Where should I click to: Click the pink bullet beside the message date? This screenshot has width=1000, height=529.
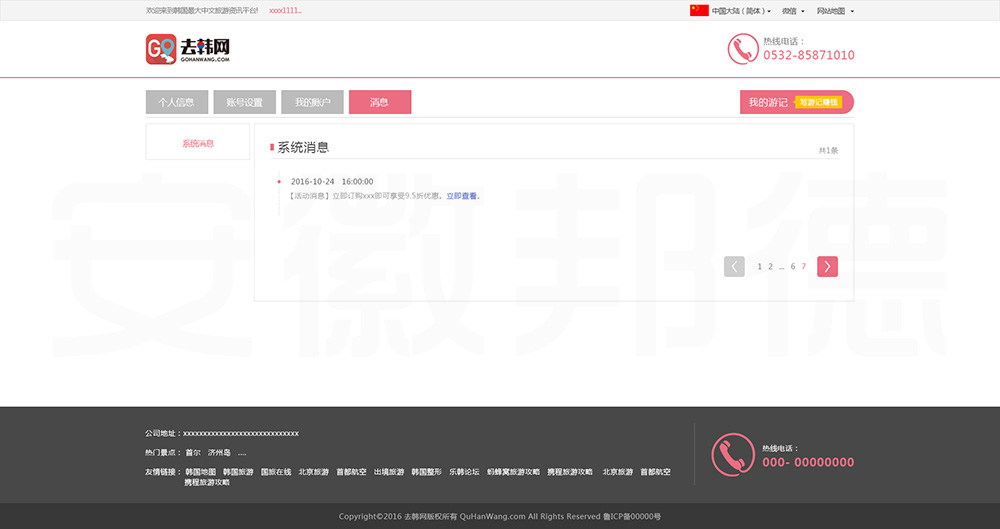point(279,182)
